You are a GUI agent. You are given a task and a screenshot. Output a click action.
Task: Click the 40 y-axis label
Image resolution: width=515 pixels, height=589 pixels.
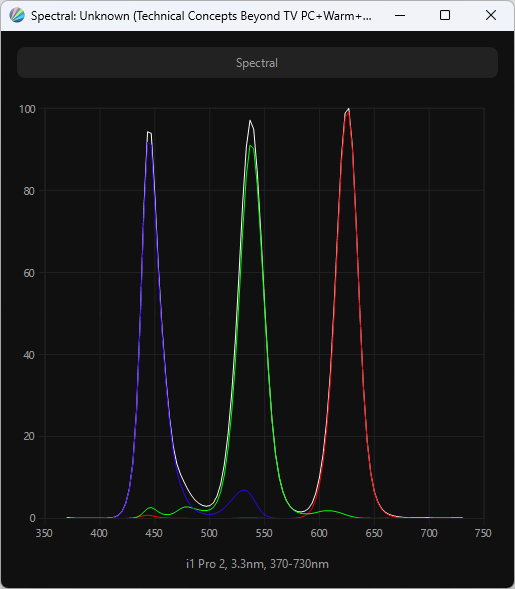click(29, 355)
